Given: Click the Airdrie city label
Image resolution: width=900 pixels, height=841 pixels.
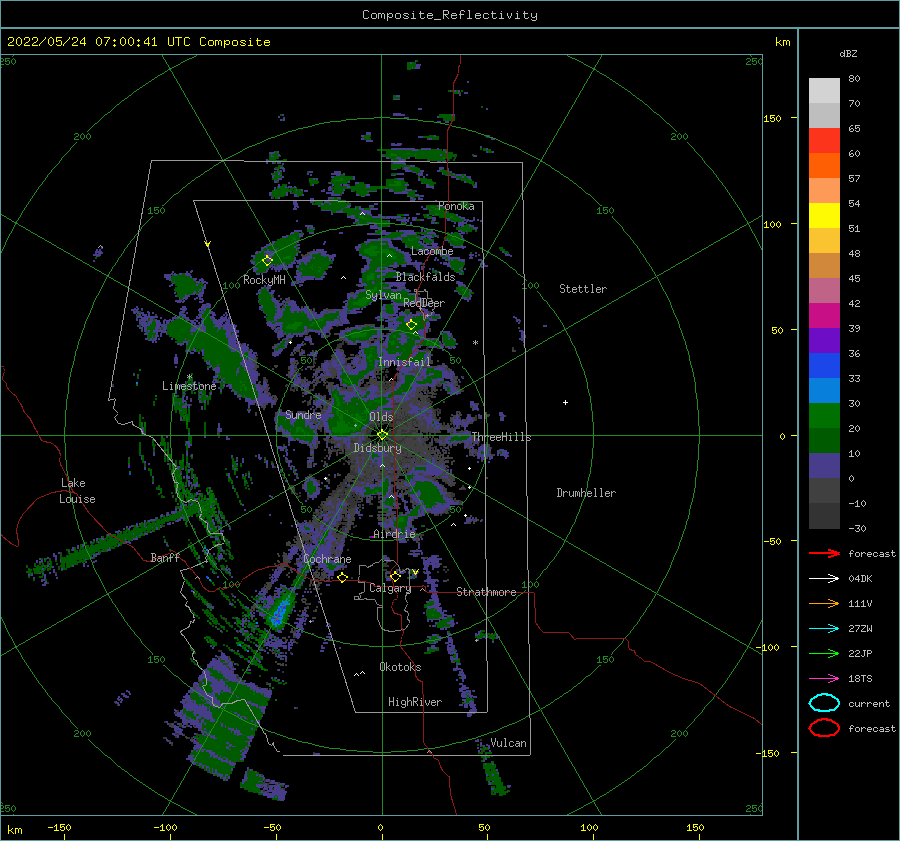Looking at the screenshot, I should click(394, 534).
